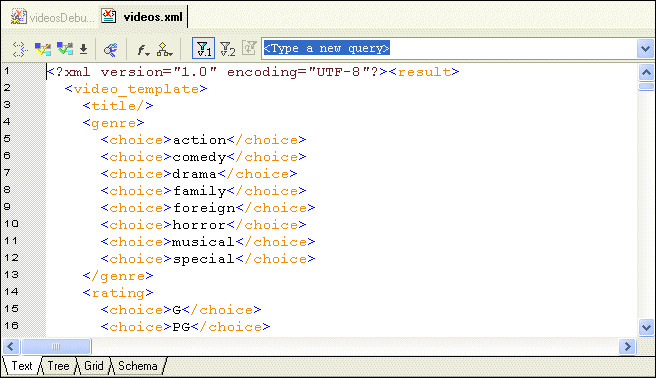Screen dimensions: 656x378
Task: Click the magnifier query evaluation icon
Action: (x=110, y=49)
